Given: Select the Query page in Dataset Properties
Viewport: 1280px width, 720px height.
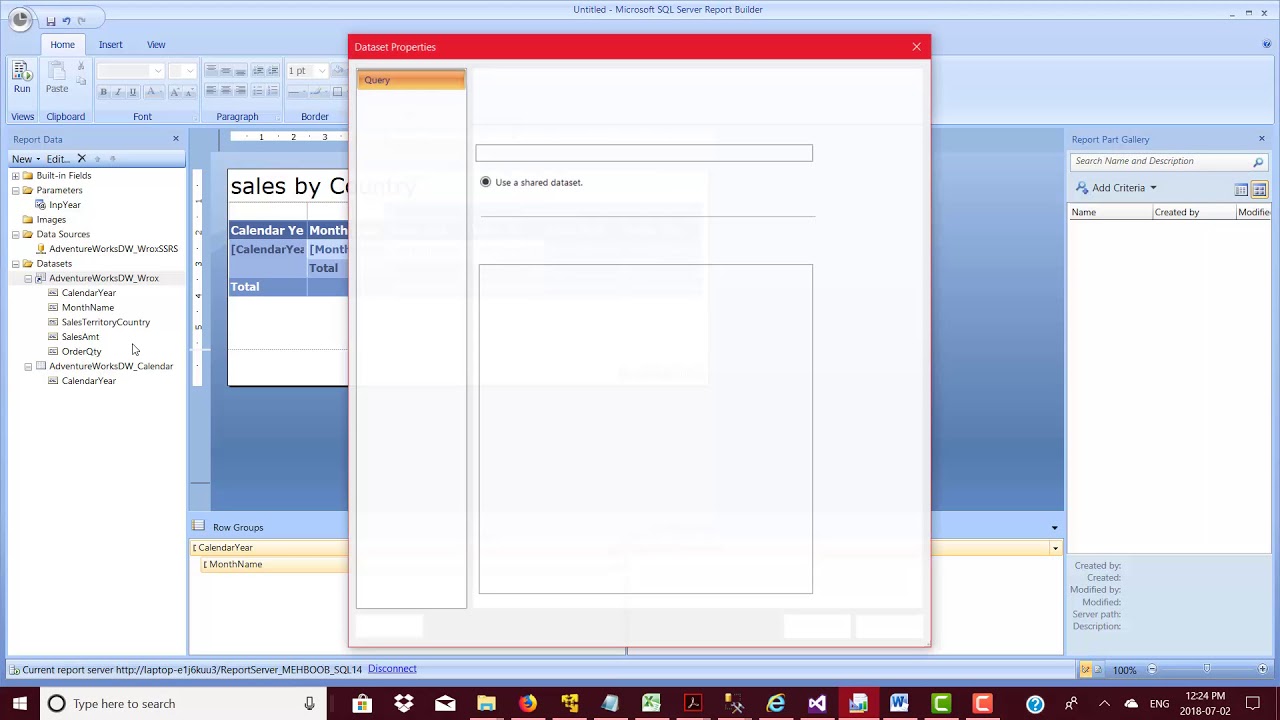Looking at the screenshot, I should (411, 80).
